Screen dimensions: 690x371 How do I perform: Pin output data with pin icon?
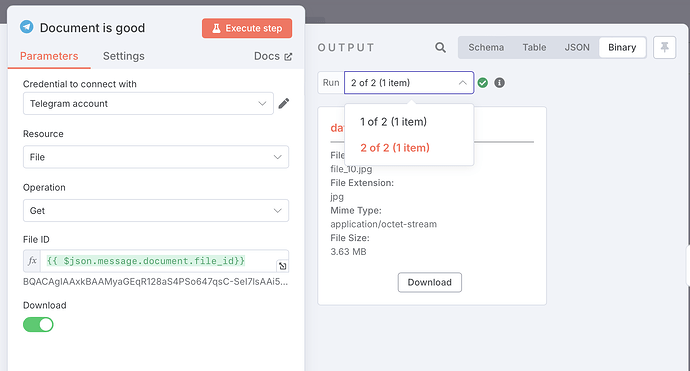click(x=664, y=47)
